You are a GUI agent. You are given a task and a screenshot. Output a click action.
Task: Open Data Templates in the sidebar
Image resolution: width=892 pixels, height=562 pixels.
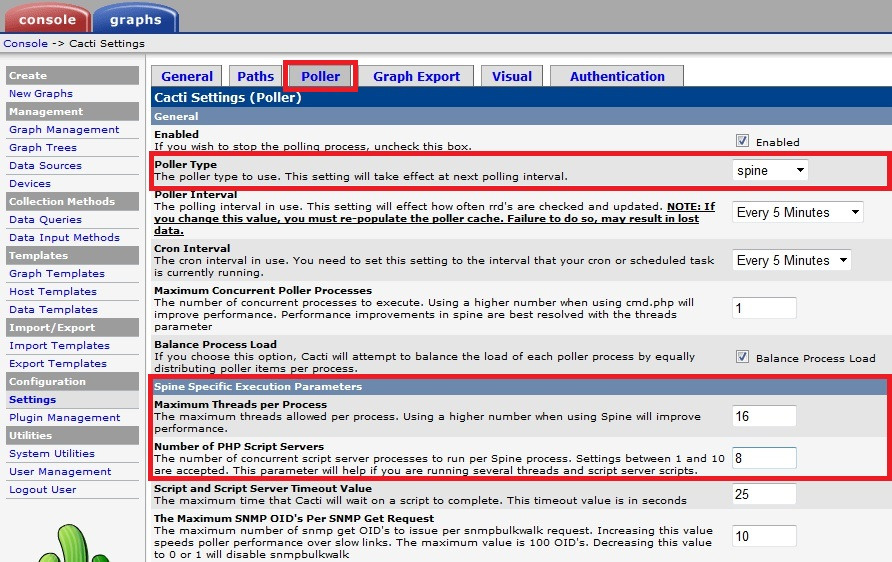click(x=53, y=309)
